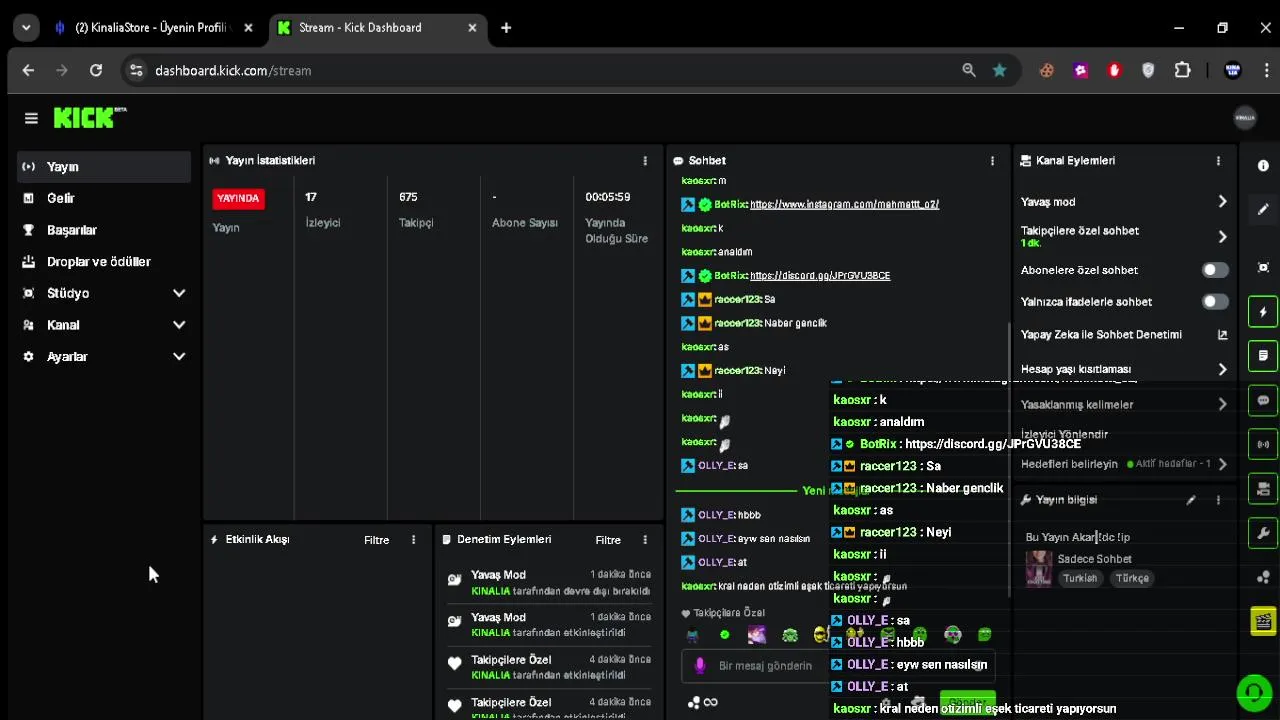1280x720 pixels.
Task: Click İzleyici Yönlendir option
Action: point(1064,435)
